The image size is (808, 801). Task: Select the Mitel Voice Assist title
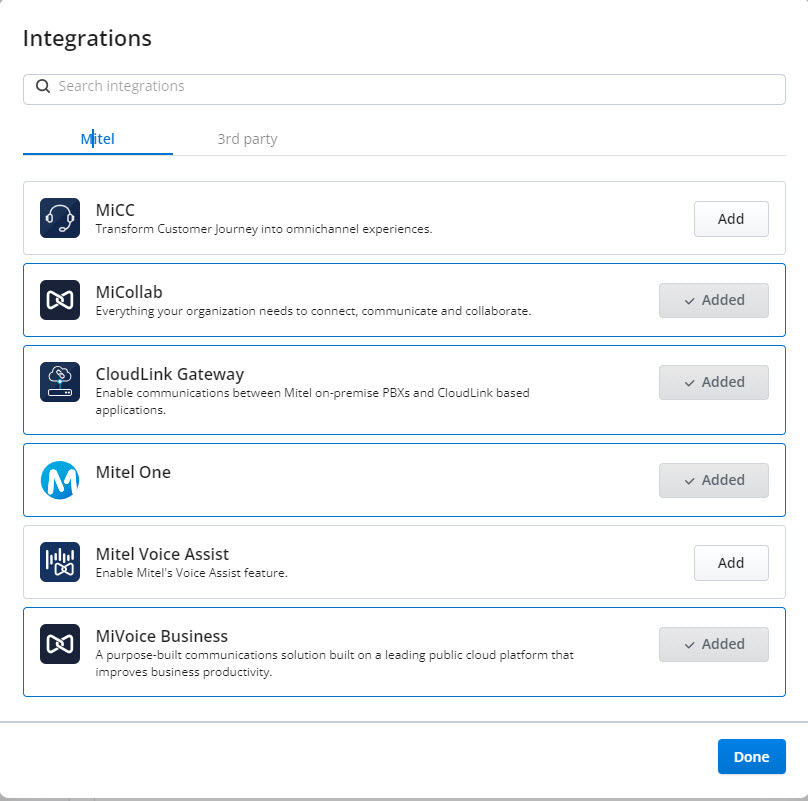click(x=162, y=554)
